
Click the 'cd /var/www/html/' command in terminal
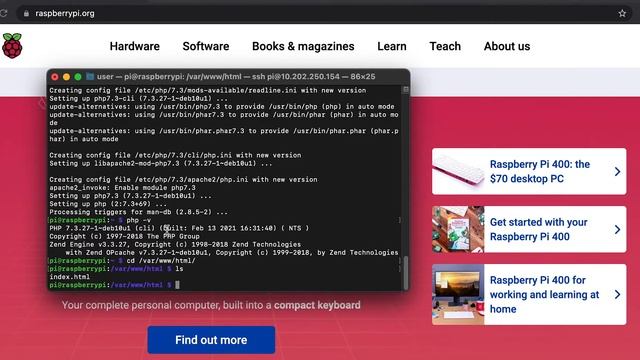click(161, 260)
